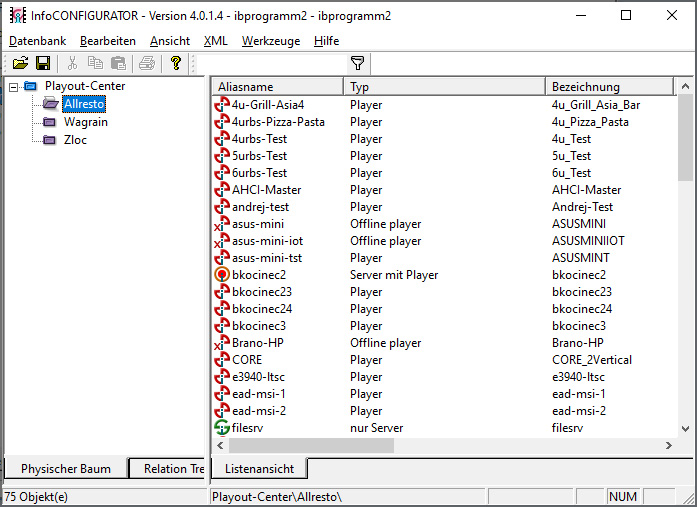Viewport: 697px width, 507px height.
Task: Click the Paste clipboard toolbar icon
Action: coord(118,63)
